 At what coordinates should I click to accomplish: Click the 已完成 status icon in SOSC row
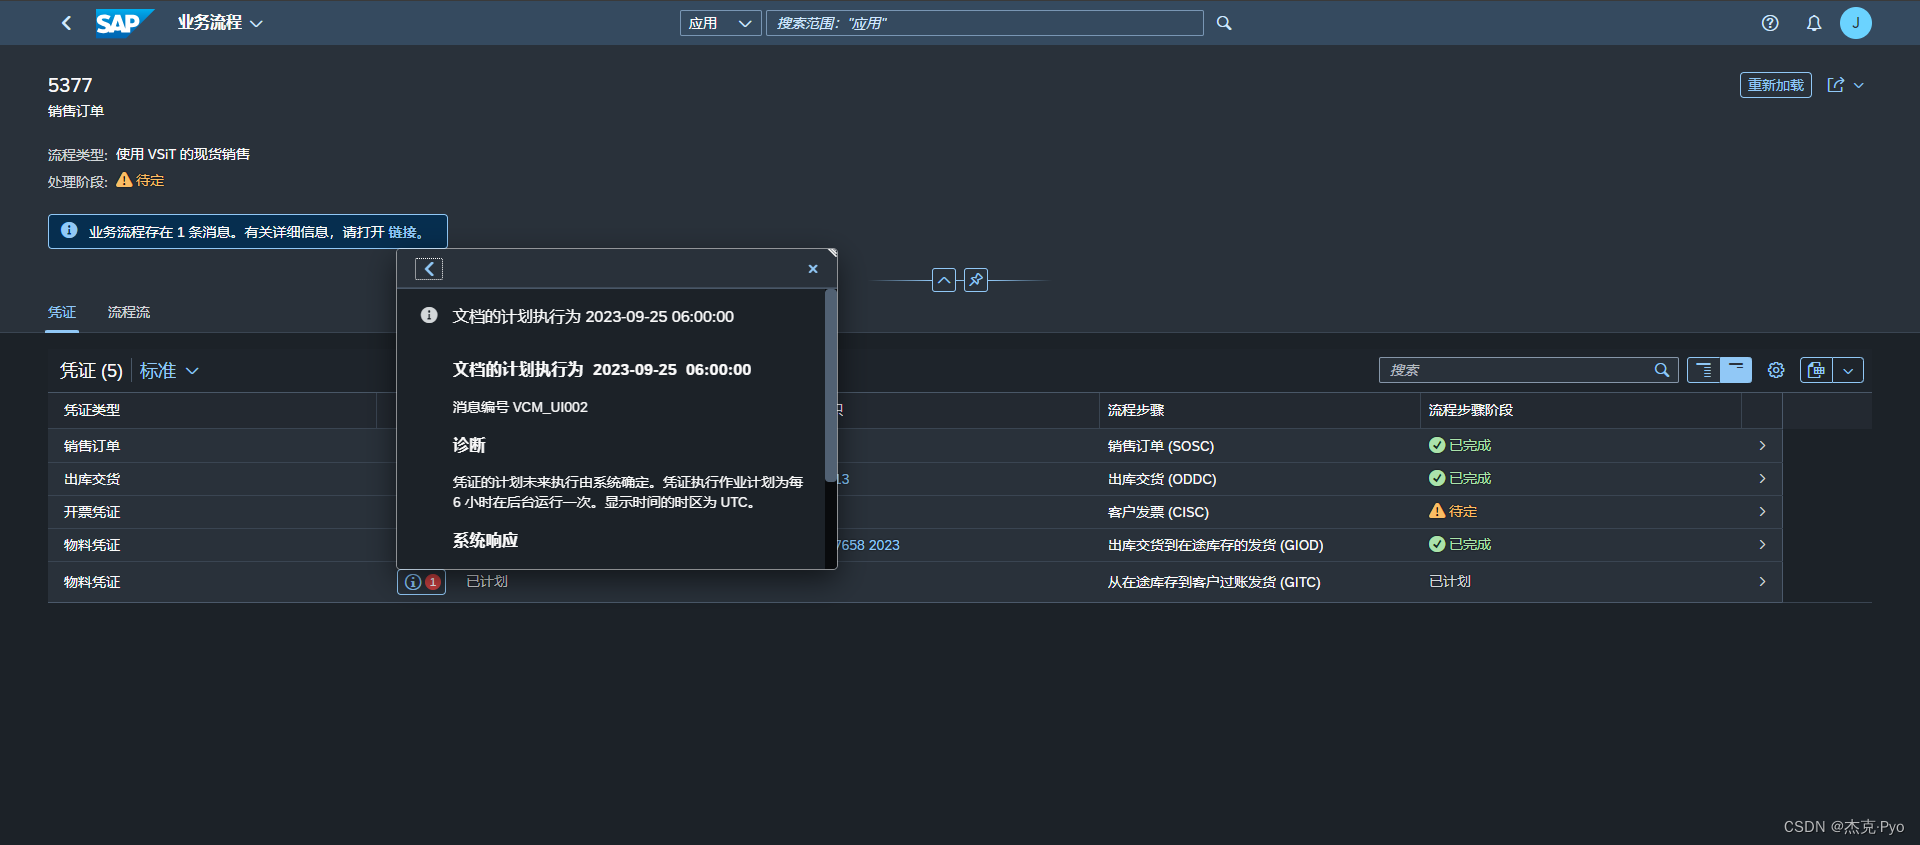[x=1437, y=445]
